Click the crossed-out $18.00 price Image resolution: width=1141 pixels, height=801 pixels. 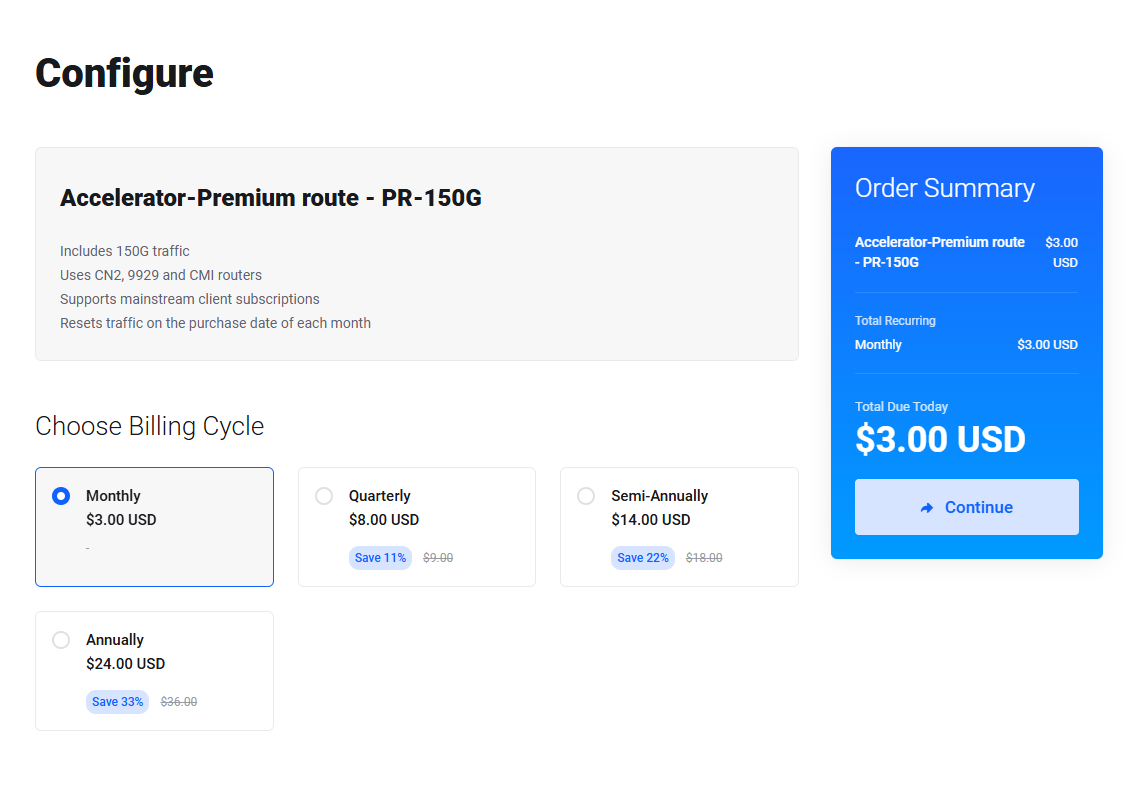coord(704,558)
